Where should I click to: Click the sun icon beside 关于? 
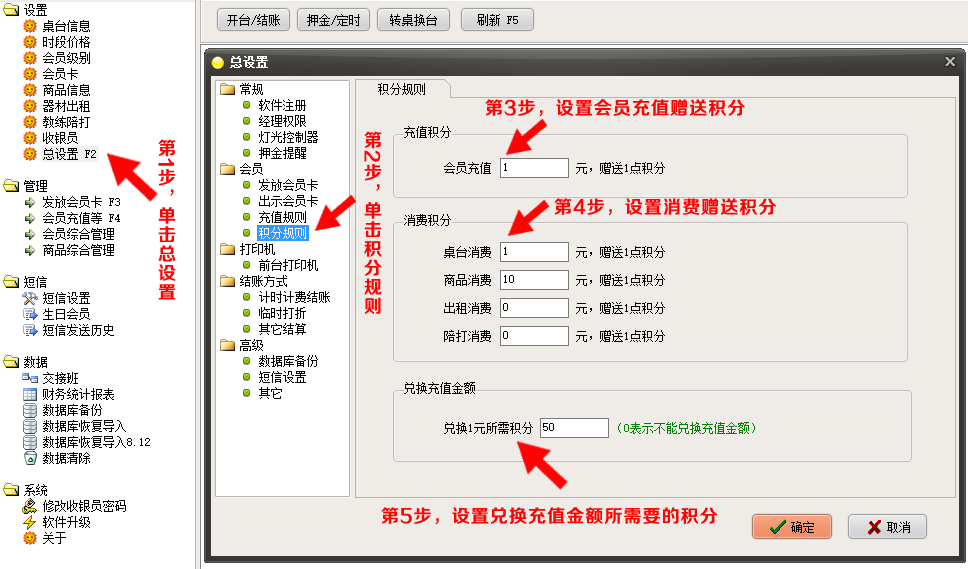(x=30, y=539)
